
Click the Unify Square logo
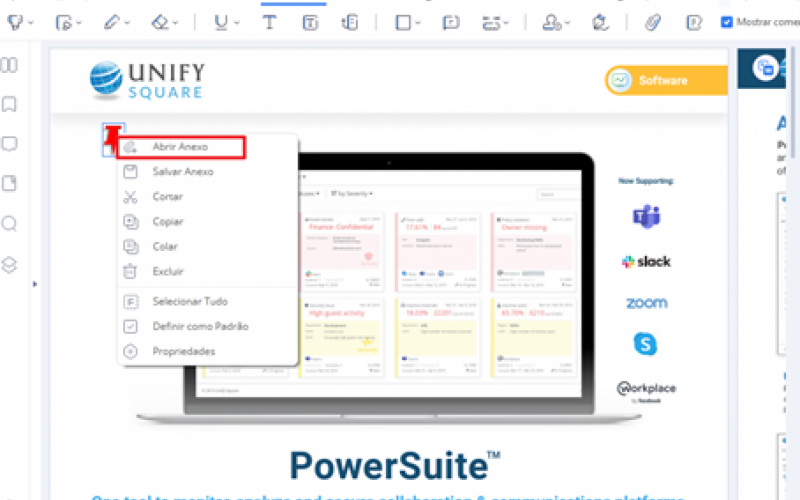click(x=147, y=80)
